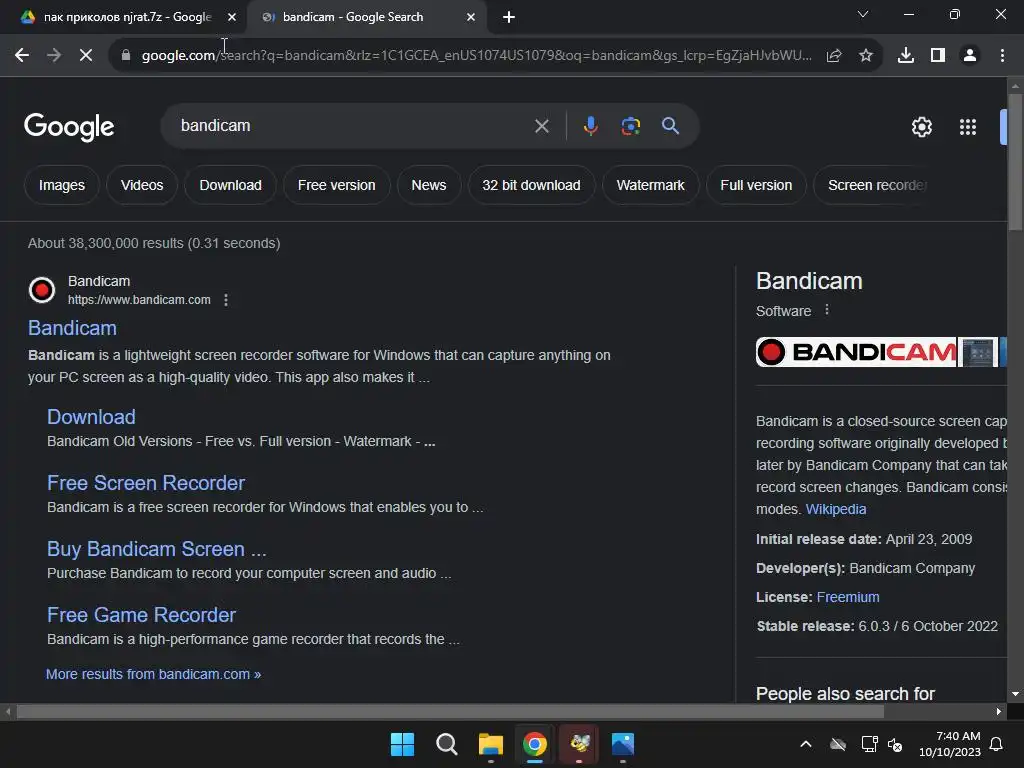Open the Chrome profile menu
The image size is (1024, 768).
point(970,56)
